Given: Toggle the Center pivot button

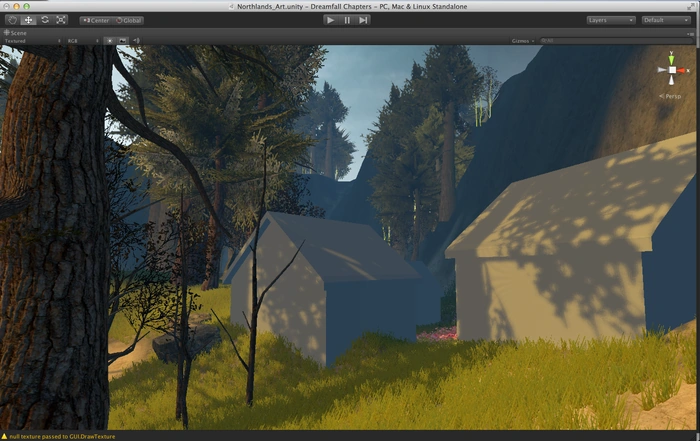Looking at the screenshot, I should point(97,20).
